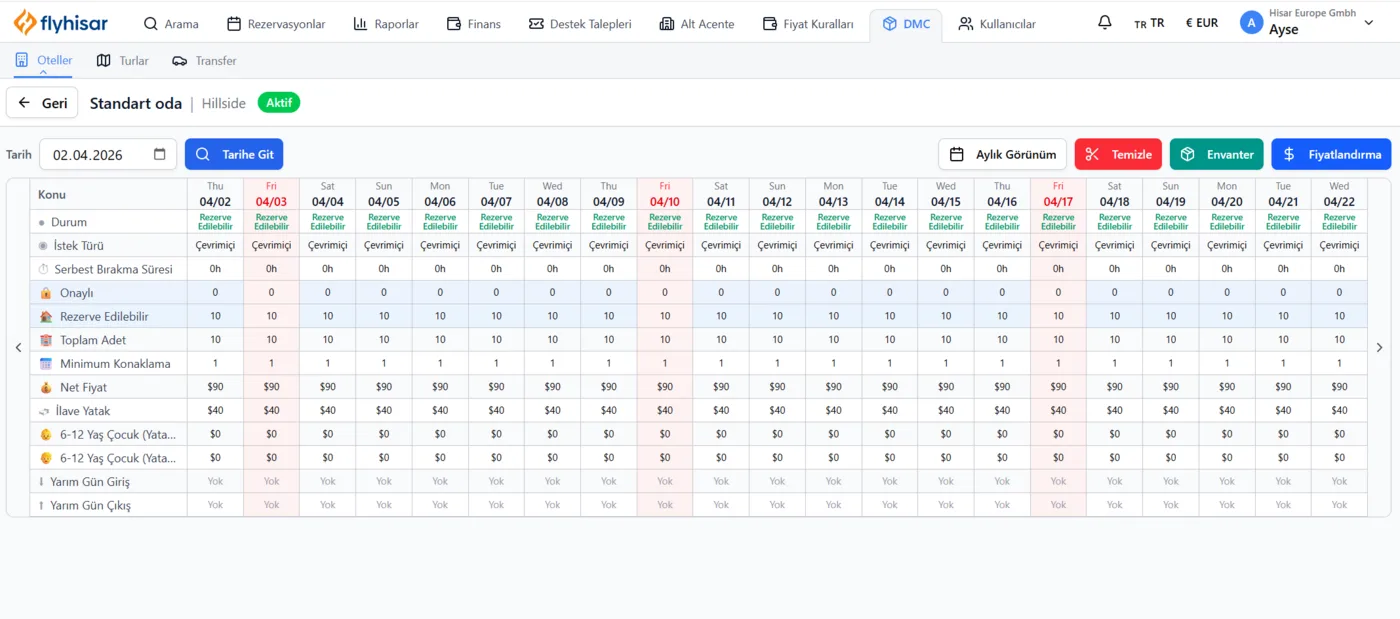
Task: Open the TR language selector
Action: coord(1149,23)
